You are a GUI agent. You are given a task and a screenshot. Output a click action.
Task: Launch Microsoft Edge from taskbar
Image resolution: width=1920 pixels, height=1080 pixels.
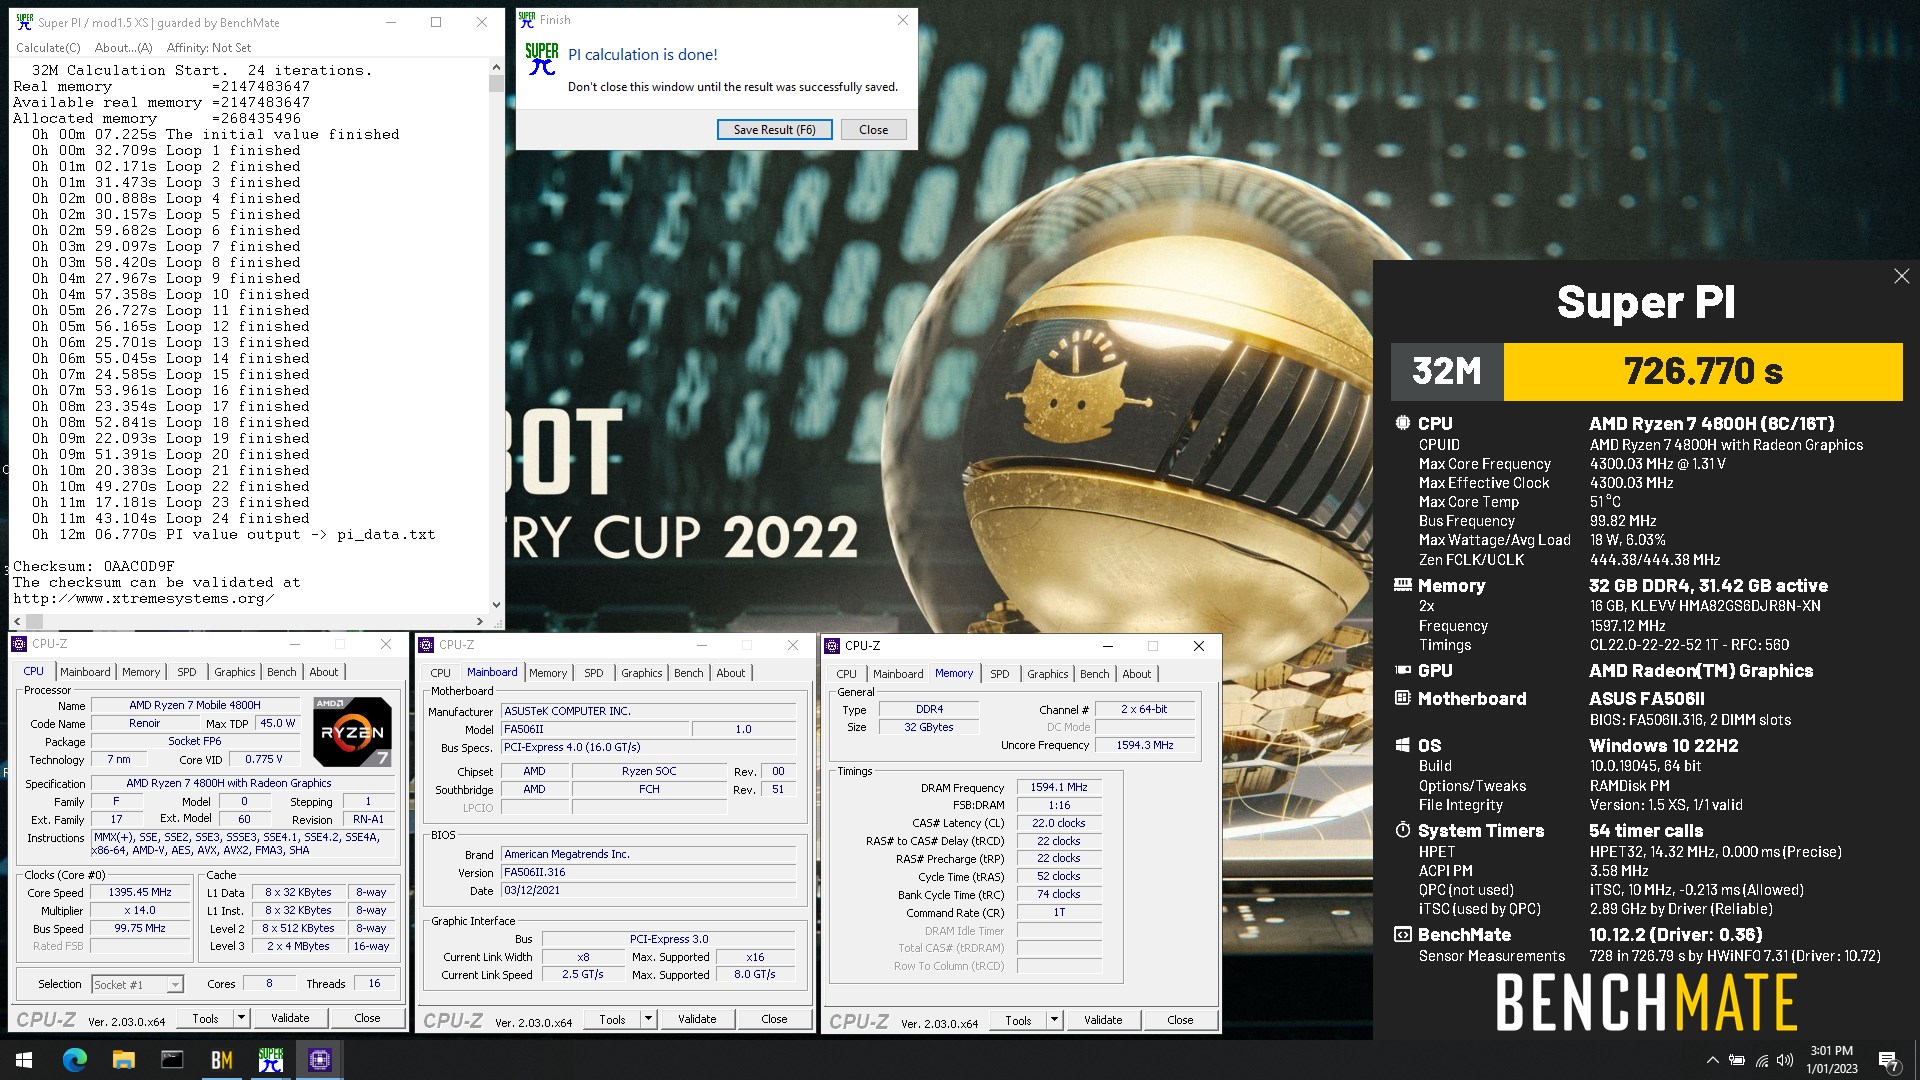coord(75,1060)
